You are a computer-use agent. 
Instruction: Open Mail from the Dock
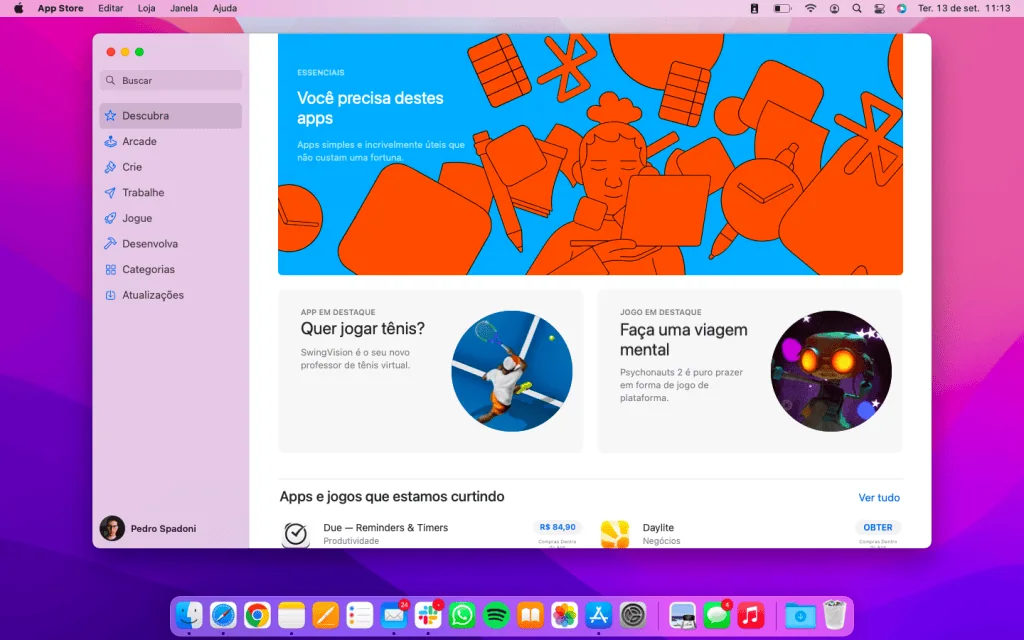tap(394, 615)
